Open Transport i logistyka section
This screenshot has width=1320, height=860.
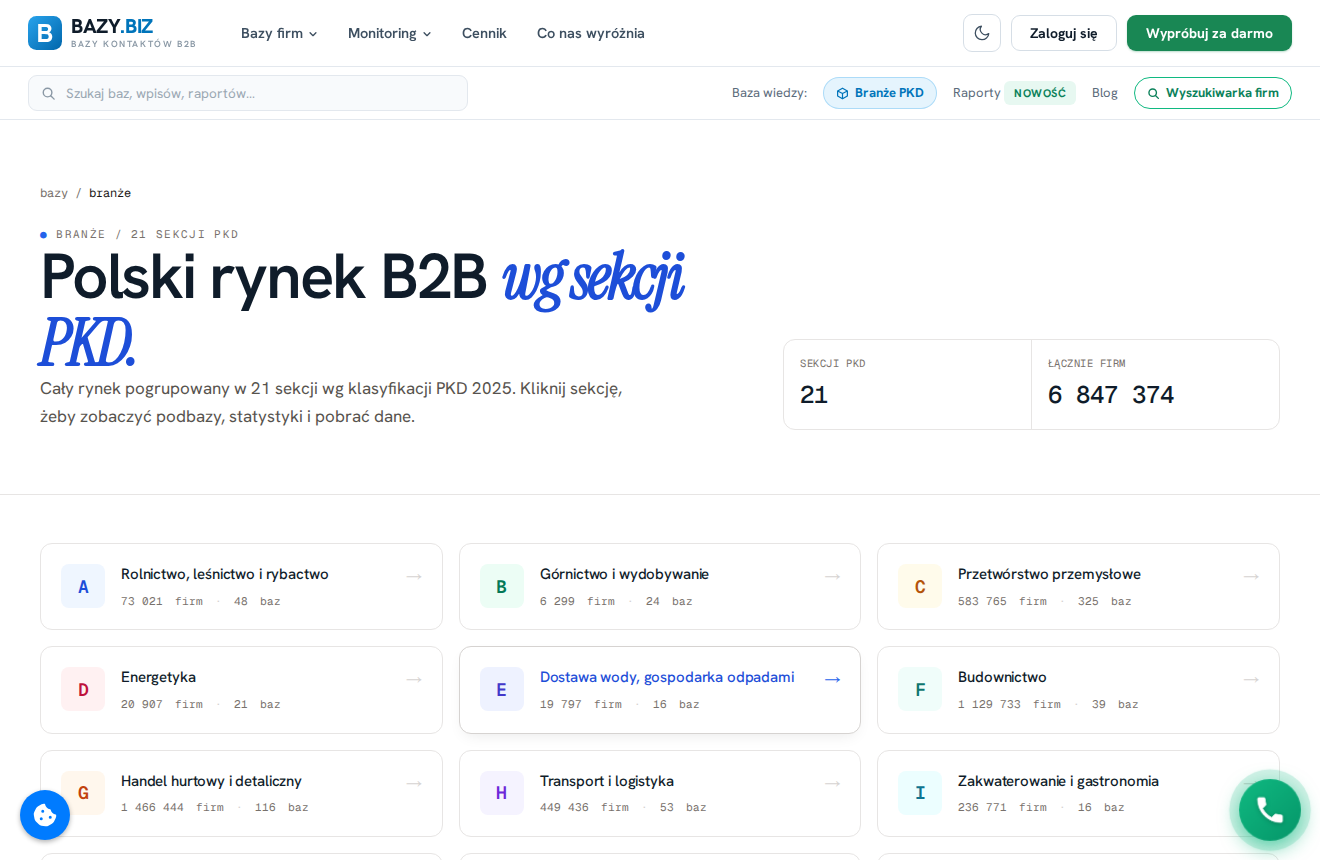[607, 781]
